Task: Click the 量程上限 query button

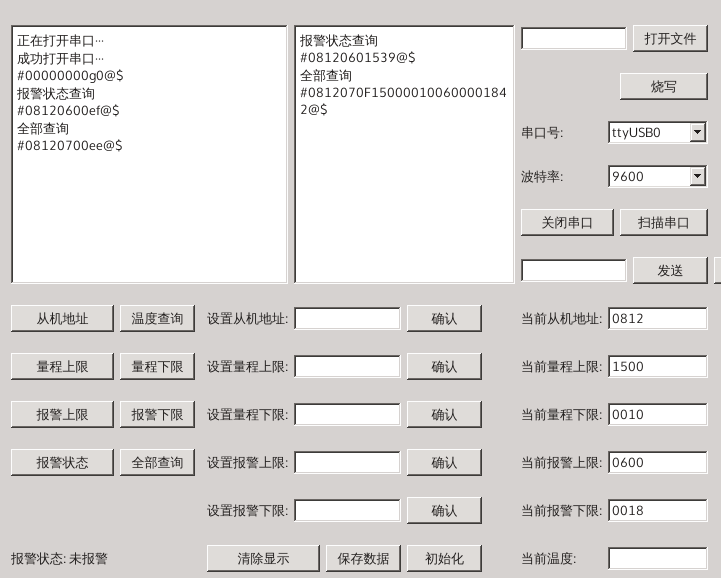Action: click(62, 366)
